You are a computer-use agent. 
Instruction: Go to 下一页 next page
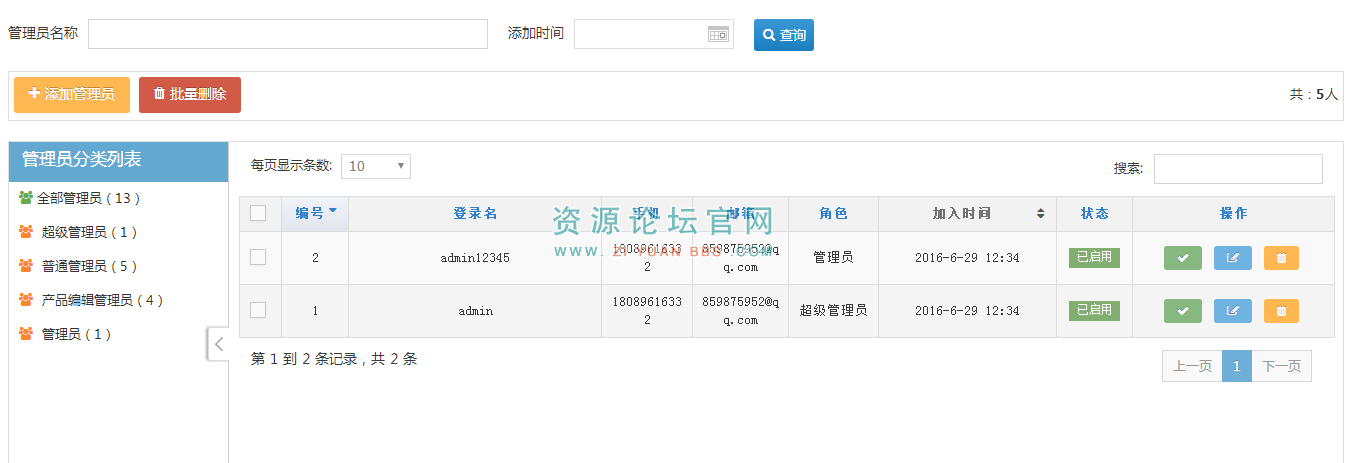(1281, 366)
